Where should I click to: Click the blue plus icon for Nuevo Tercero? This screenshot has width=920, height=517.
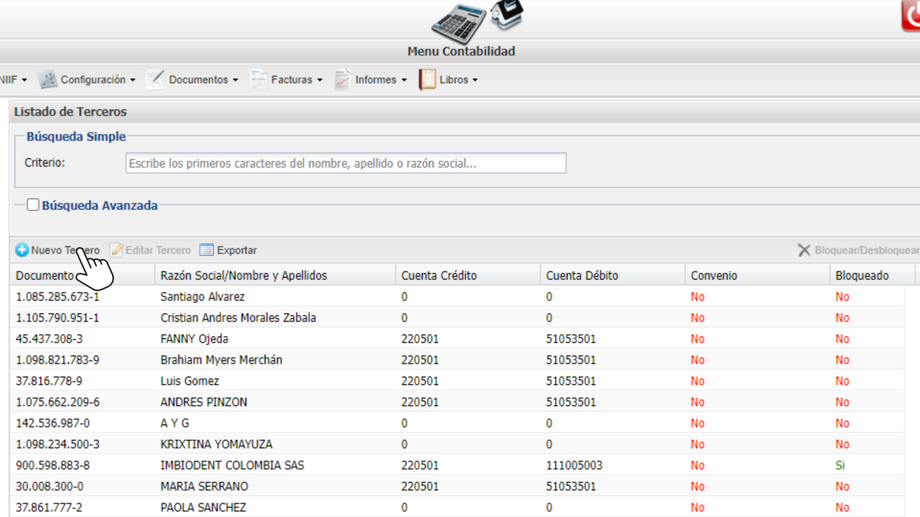point(22,250)
